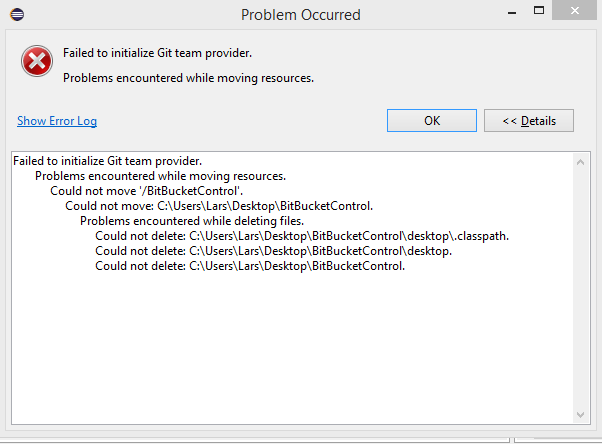Click the OK button

pyautogui.click(x=432, y=121)
